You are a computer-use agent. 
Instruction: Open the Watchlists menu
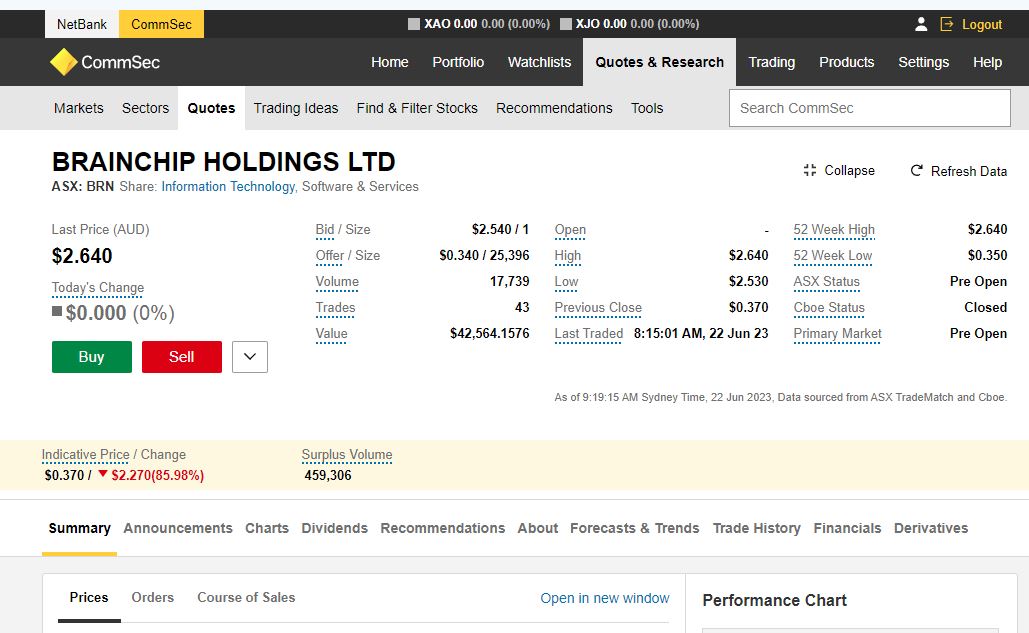(x=539, y=62)
